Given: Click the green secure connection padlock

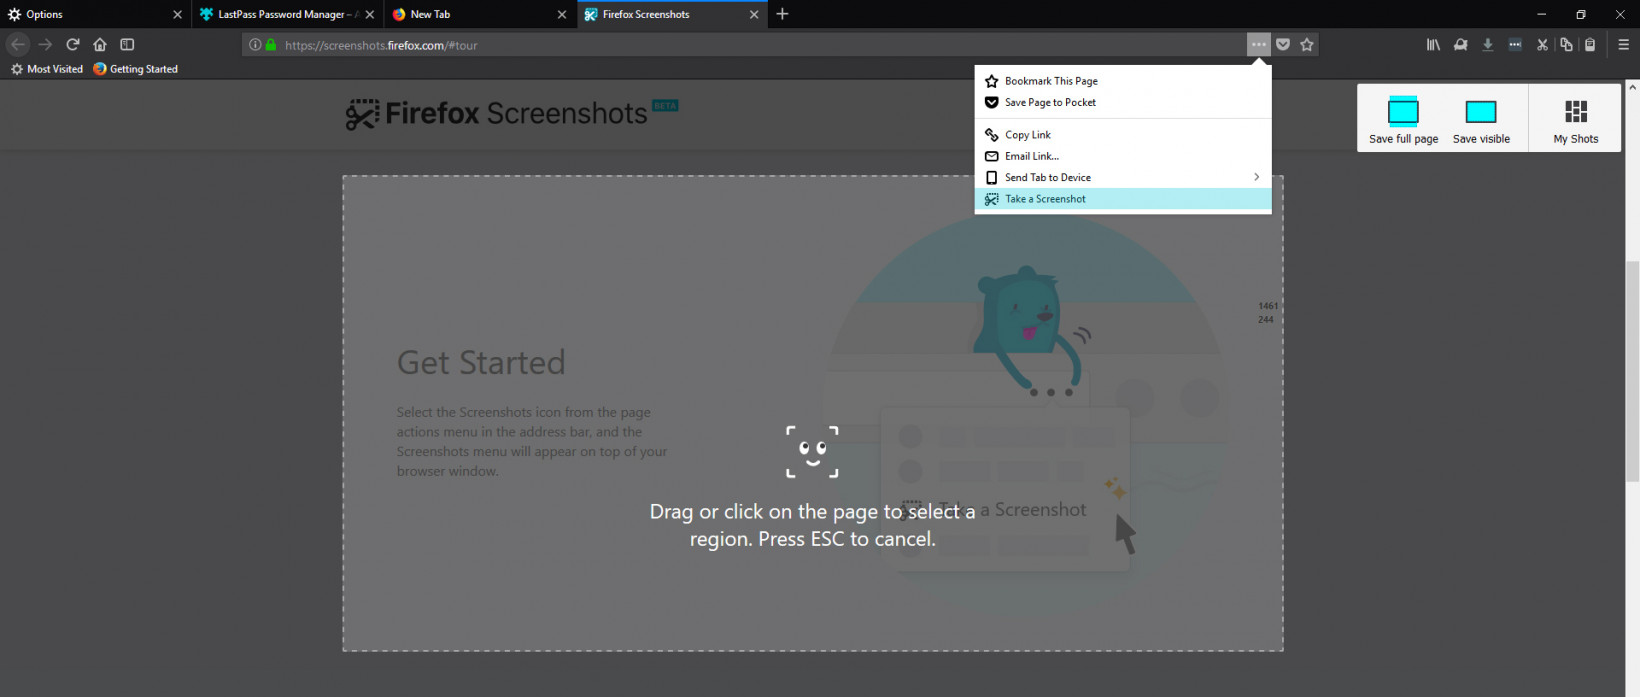Looking at the screenshot, I should pos(270,45).
